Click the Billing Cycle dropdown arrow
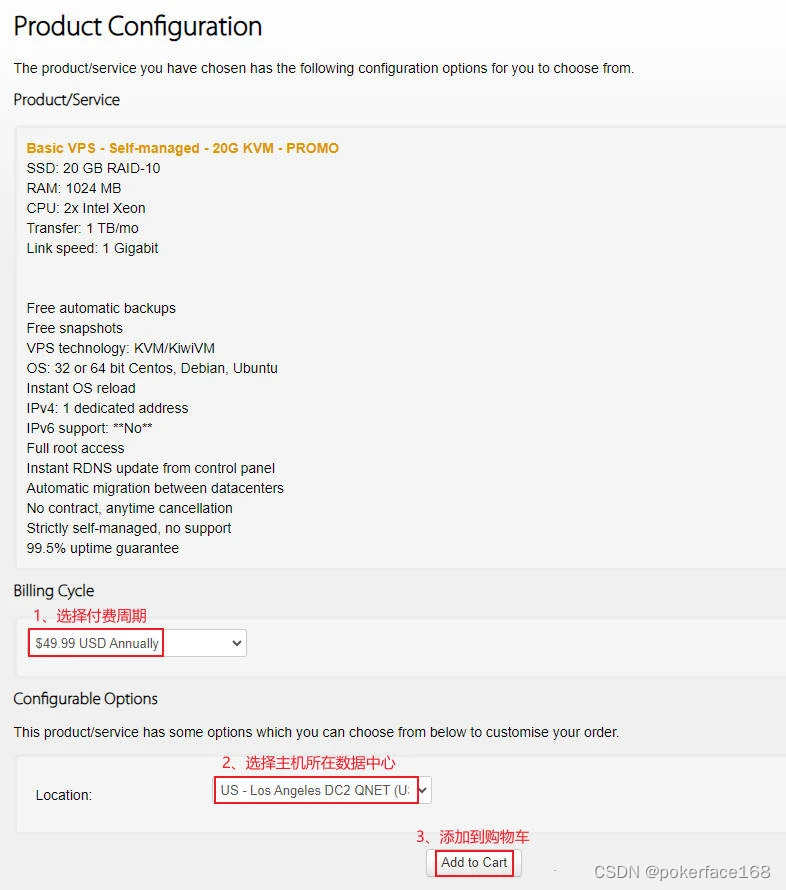 [237, 643]
